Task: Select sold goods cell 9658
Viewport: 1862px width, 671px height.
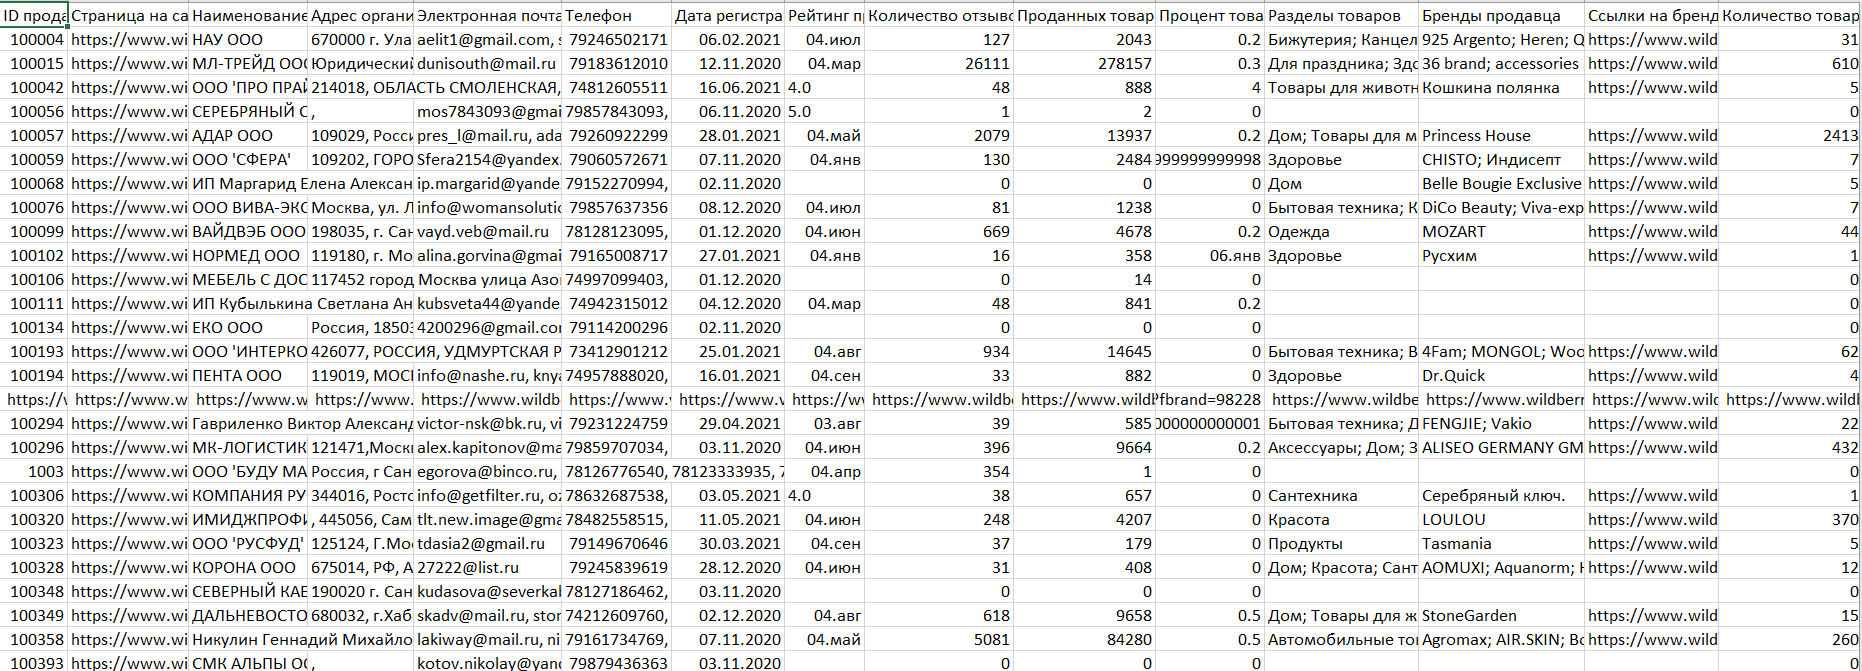Action: [x=1084, y=615]
